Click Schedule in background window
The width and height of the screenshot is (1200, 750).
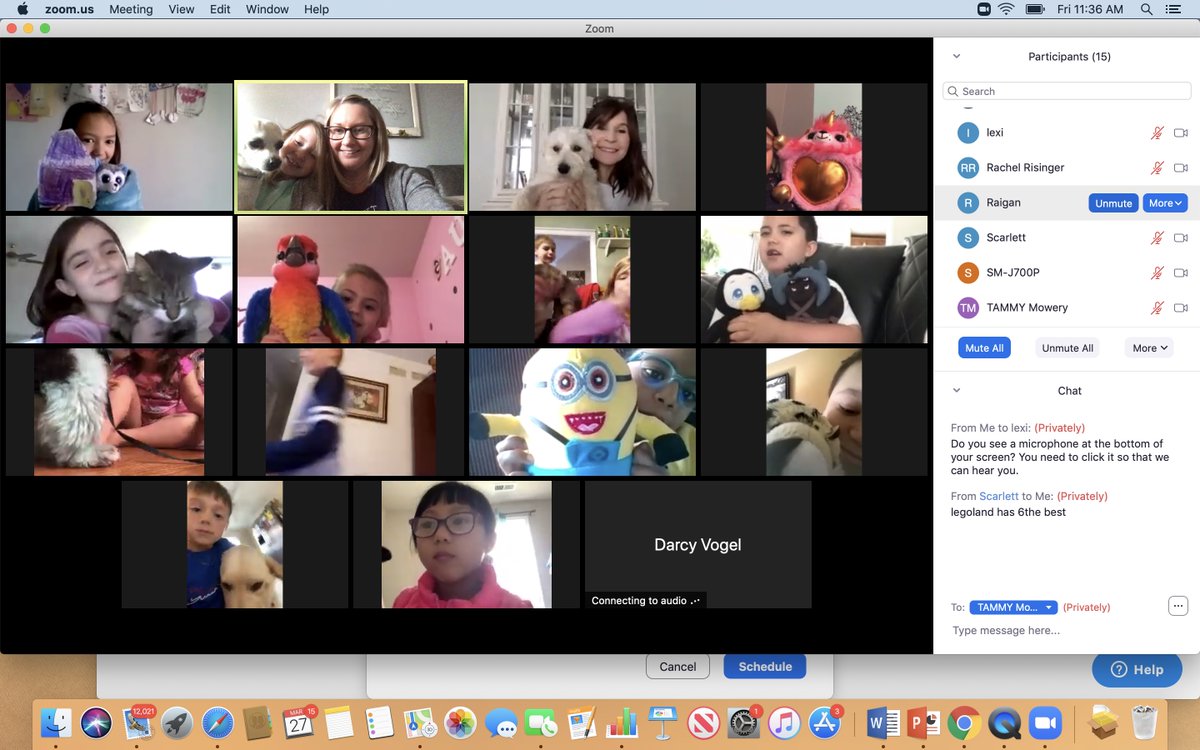[x=765, y=666]
